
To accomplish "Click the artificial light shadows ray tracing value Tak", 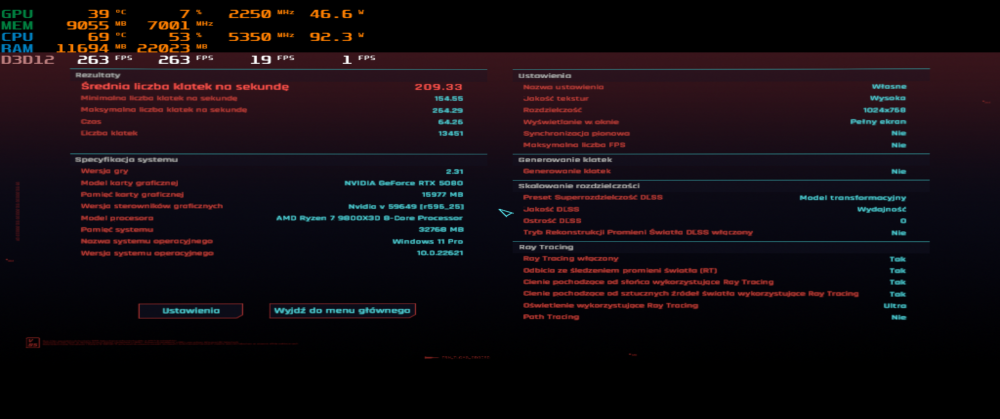I will [x=898, y=294].
